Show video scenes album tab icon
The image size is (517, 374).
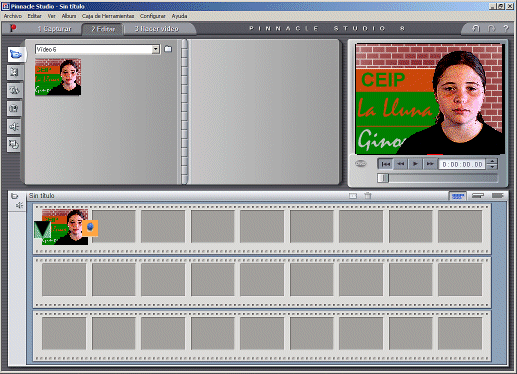16,54
